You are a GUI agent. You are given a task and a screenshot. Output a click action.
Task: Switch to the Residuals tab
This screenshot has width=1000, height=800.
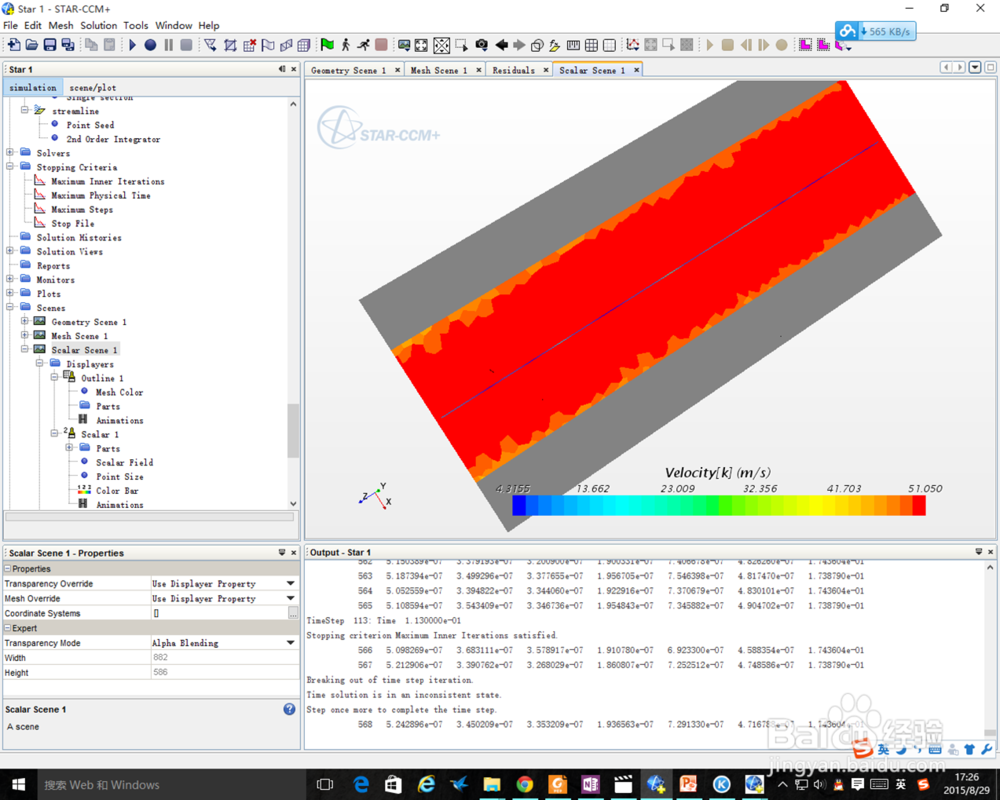tap(513, 70)
